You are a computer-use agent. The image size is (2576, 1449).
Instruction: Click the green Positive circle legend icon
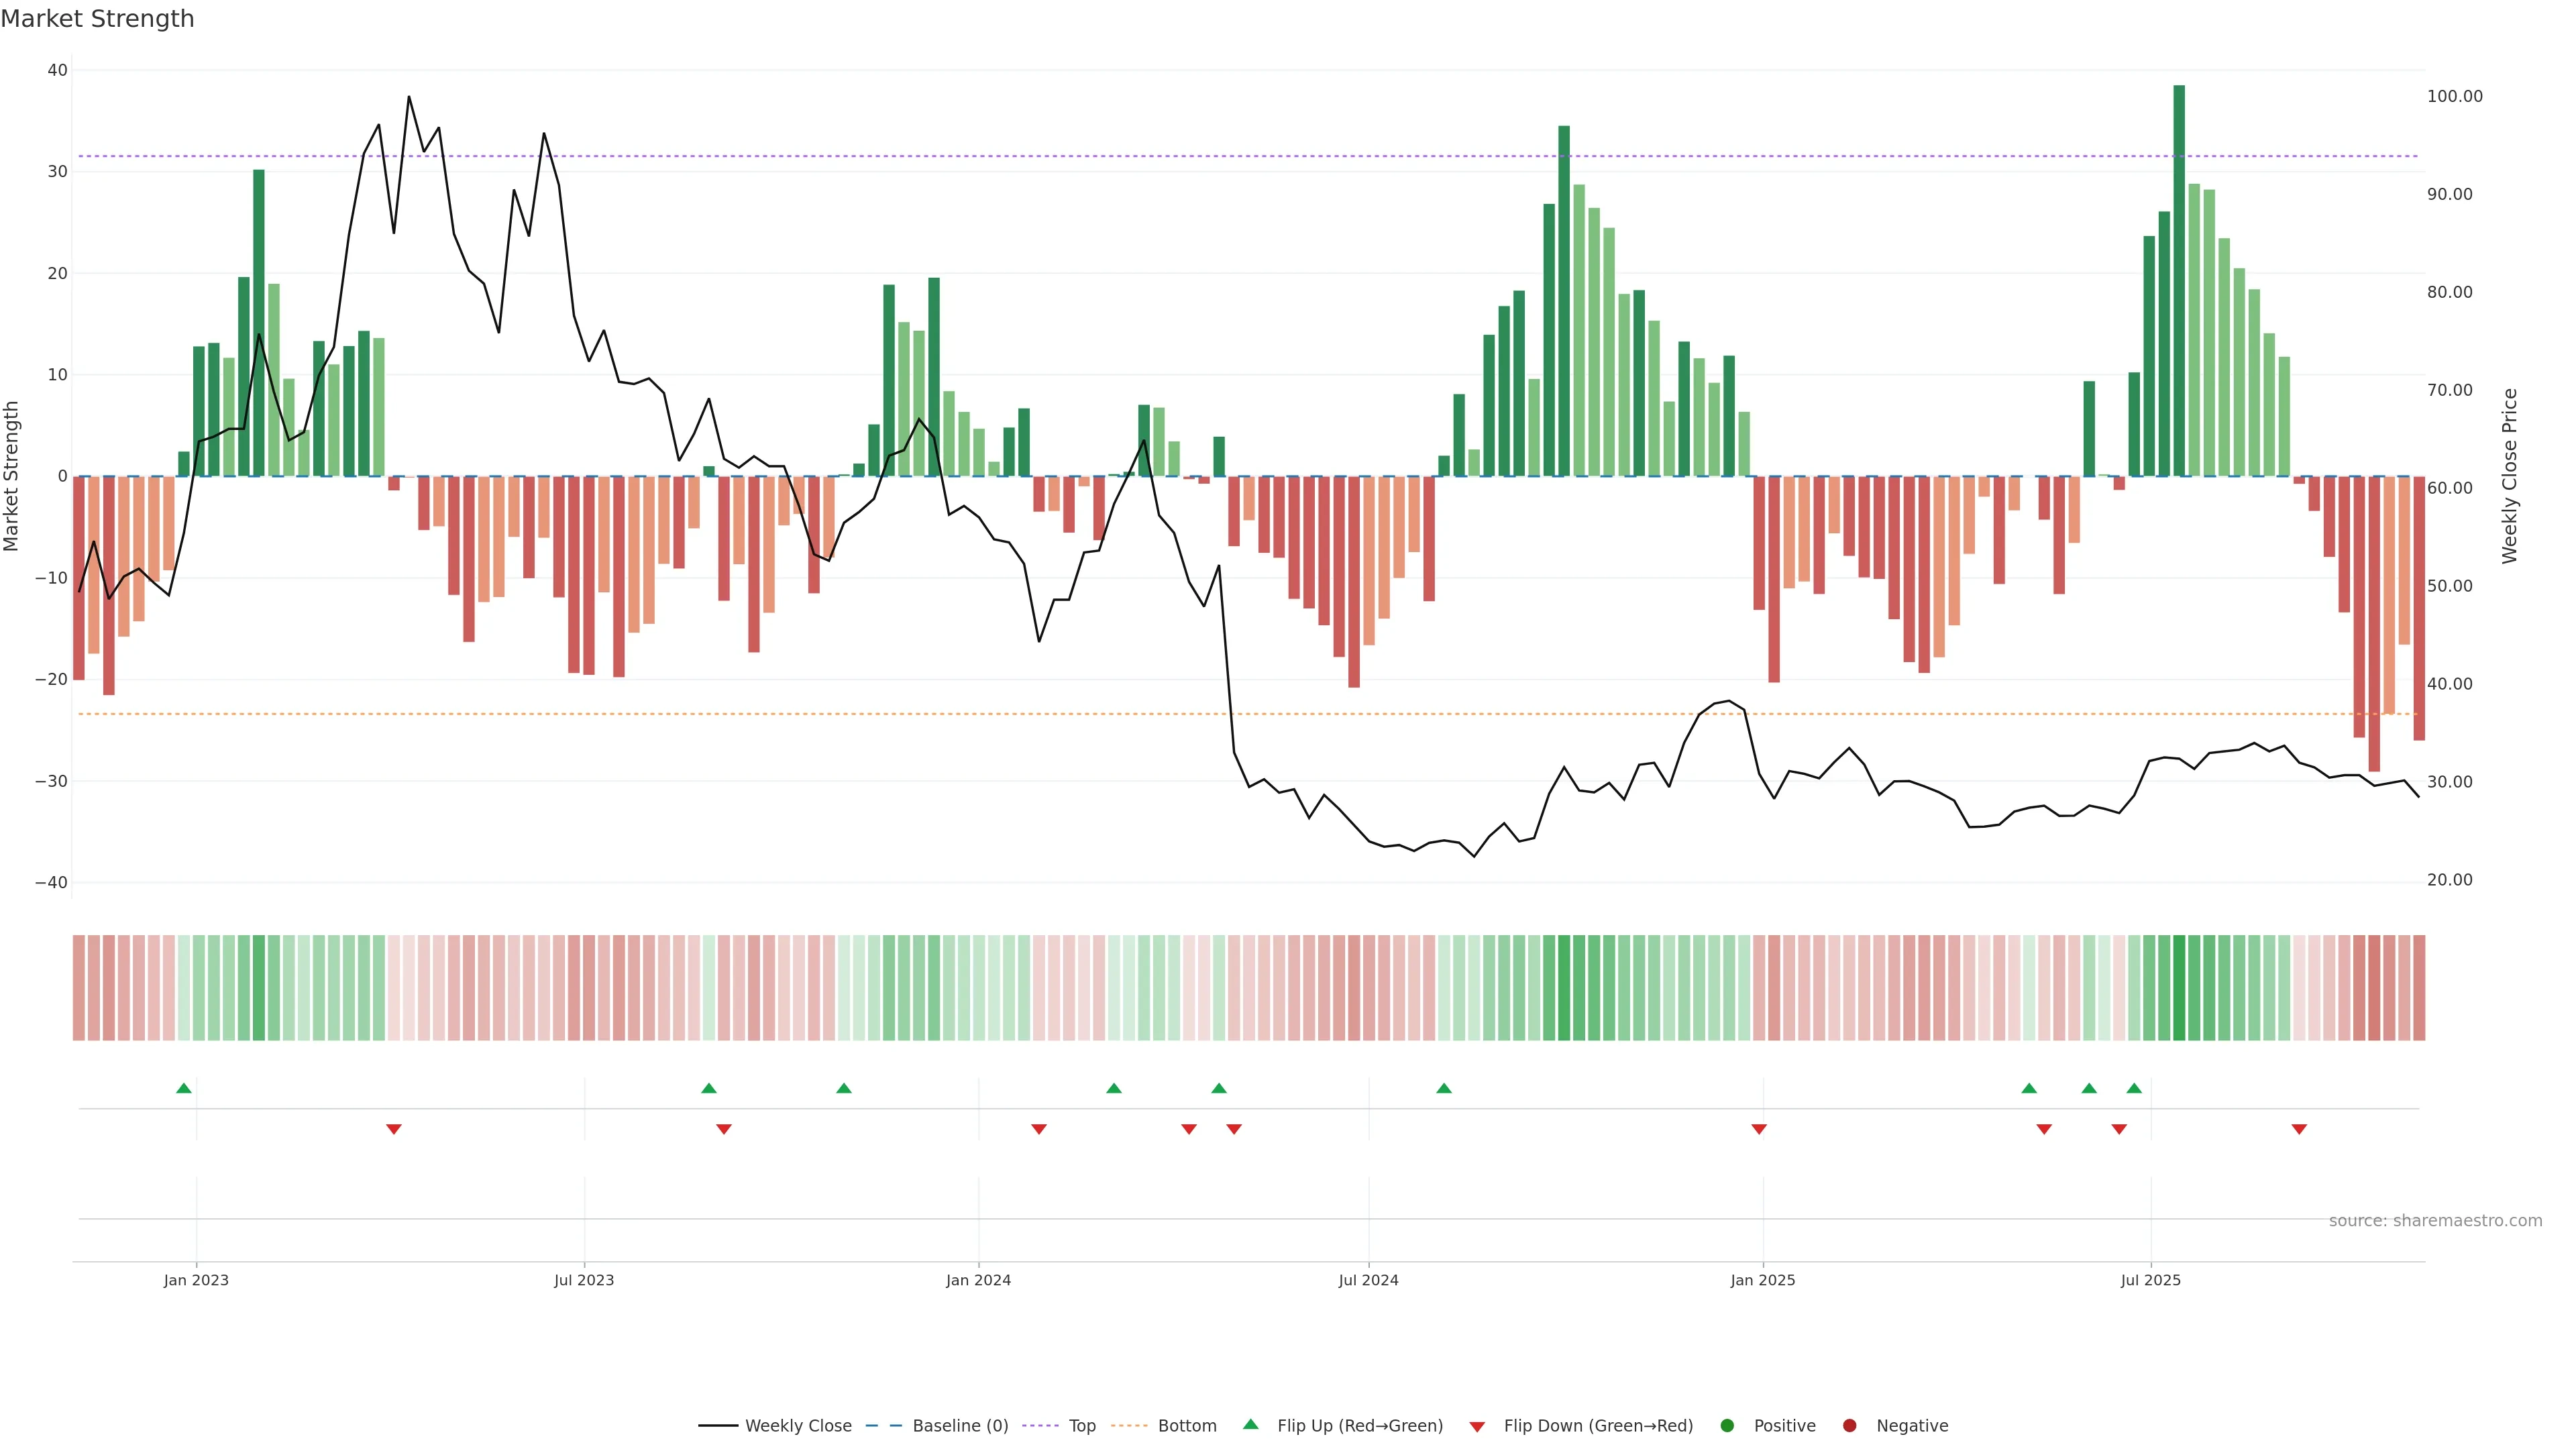[1727, 1425]
